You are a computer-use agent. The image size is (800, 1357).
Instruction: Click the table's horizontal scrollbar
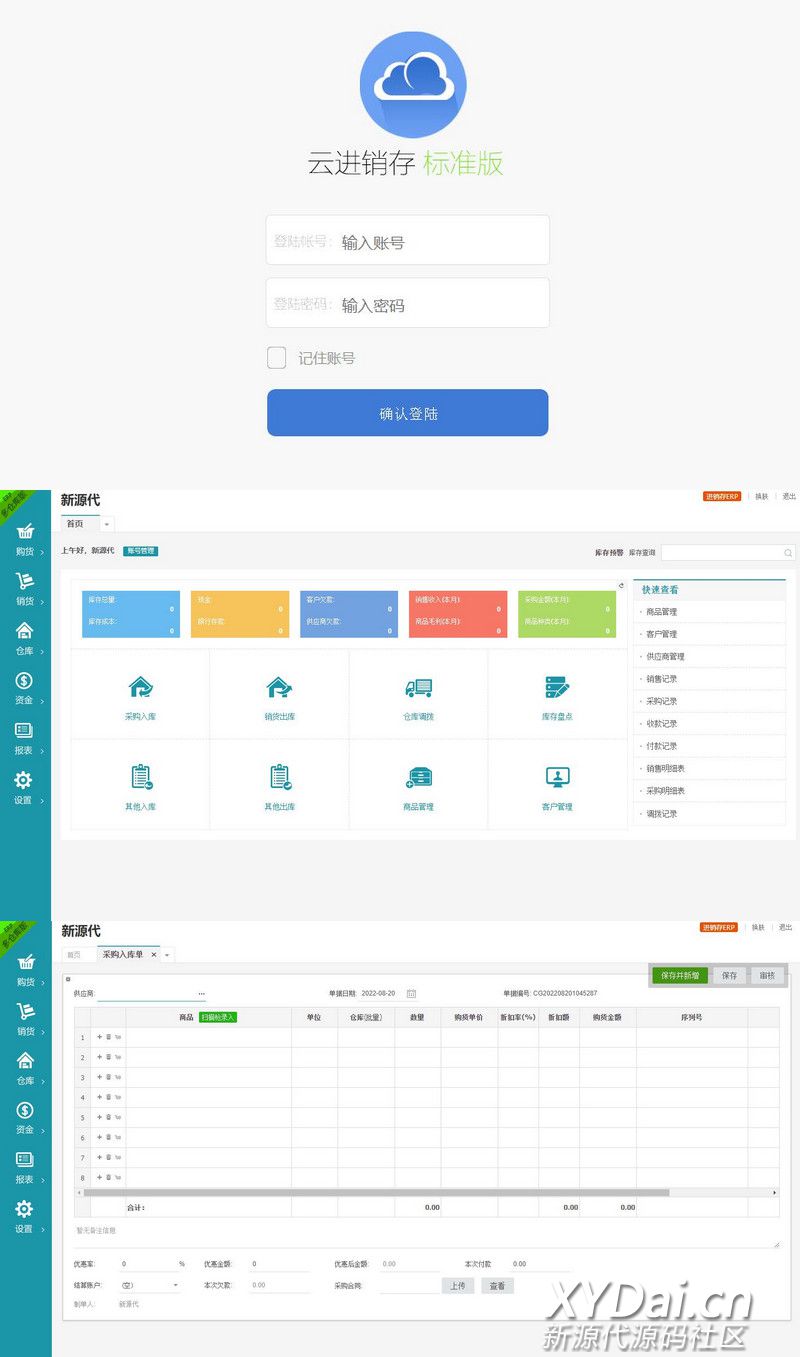pos(376,1193)
